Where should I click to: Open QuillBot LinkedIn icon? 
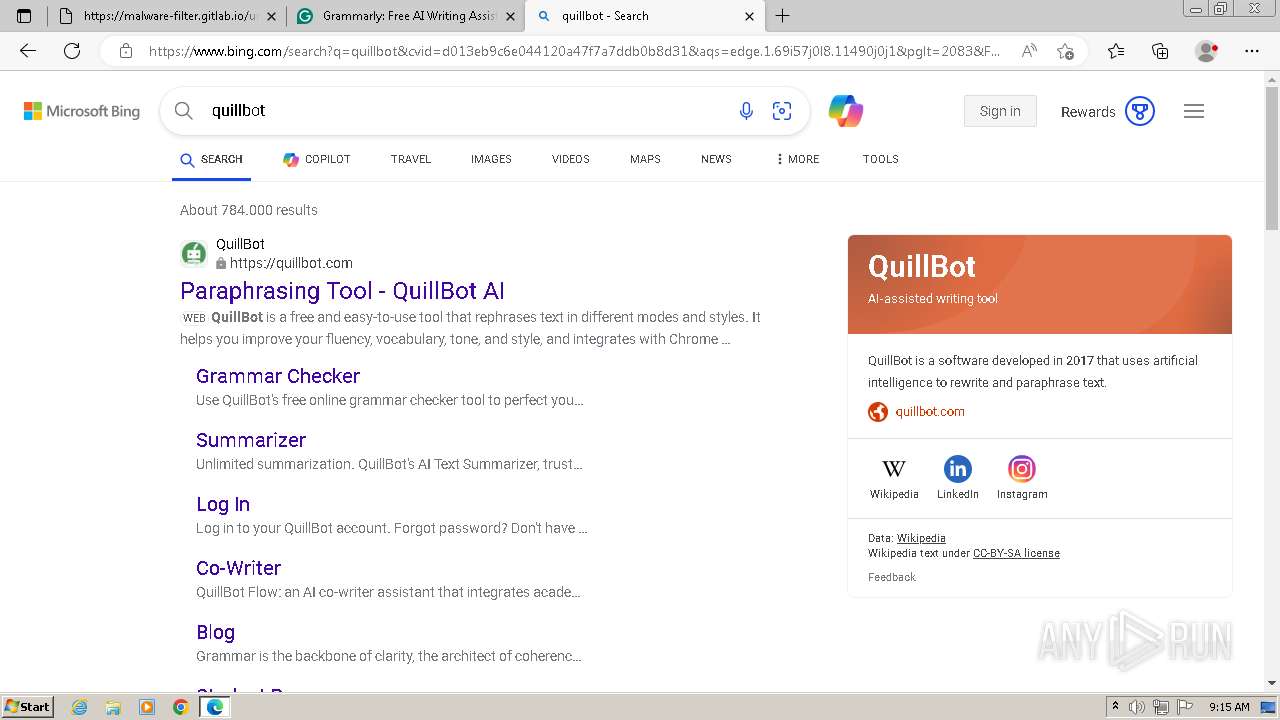[958, 469]
